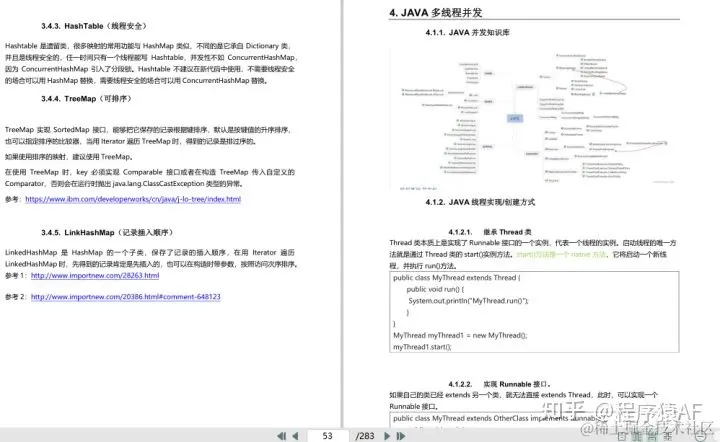
Task: Click the line starting 'Thread 类本质上是实现了 Runnable'
Action: point(533,243)
